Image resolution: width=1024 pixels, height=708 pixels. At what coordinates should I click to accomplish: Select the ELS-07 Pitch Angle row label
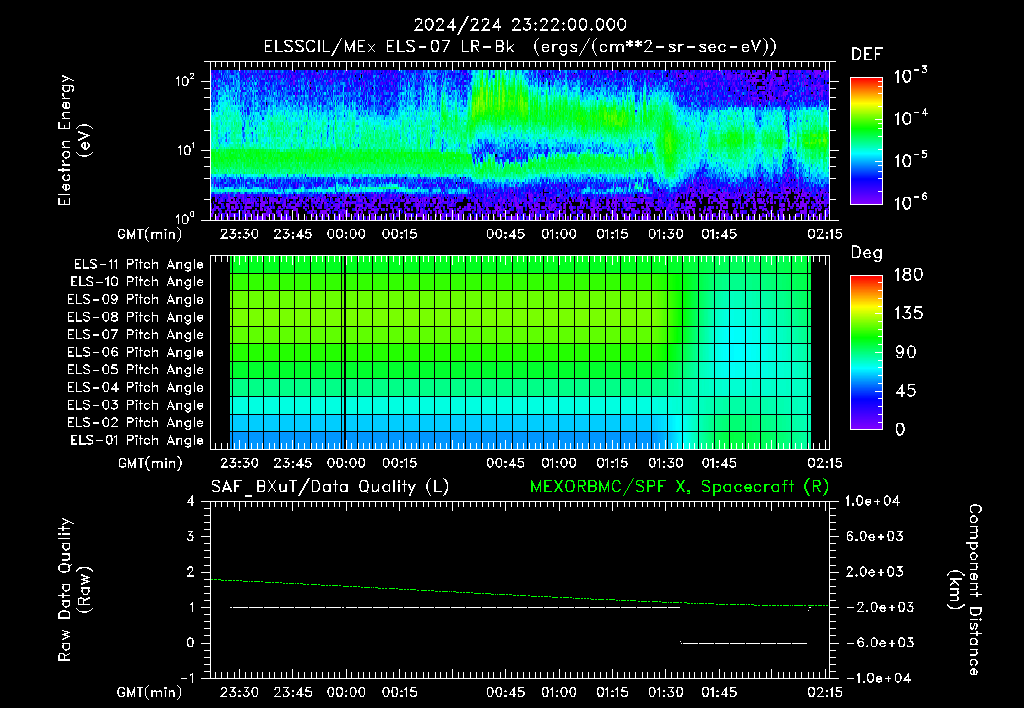point(136,334)
